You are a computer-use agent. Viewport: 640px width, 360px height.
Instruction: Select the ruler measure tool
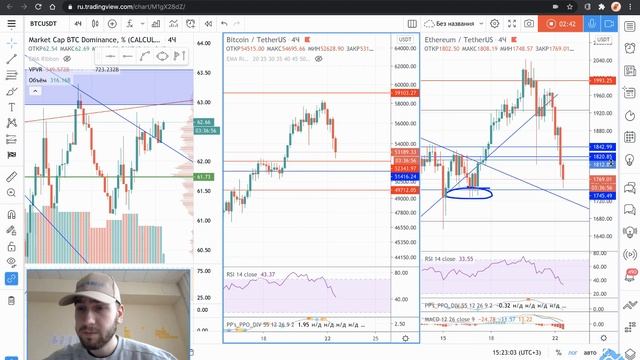11,176
